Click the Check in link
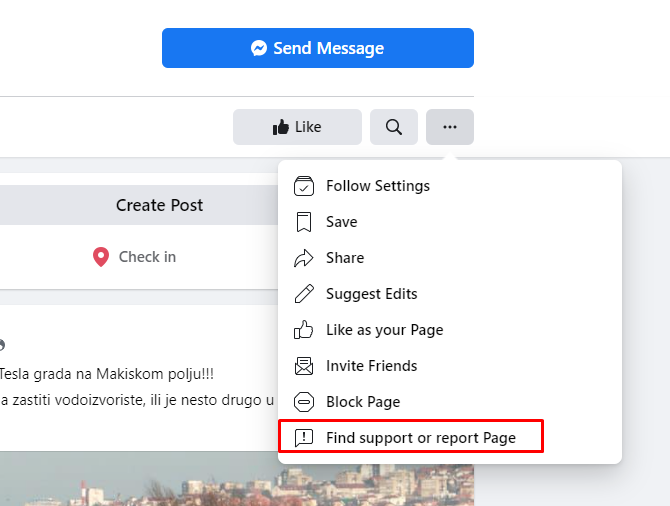Viewport: 670px width, 506px height. pos(134,257)
